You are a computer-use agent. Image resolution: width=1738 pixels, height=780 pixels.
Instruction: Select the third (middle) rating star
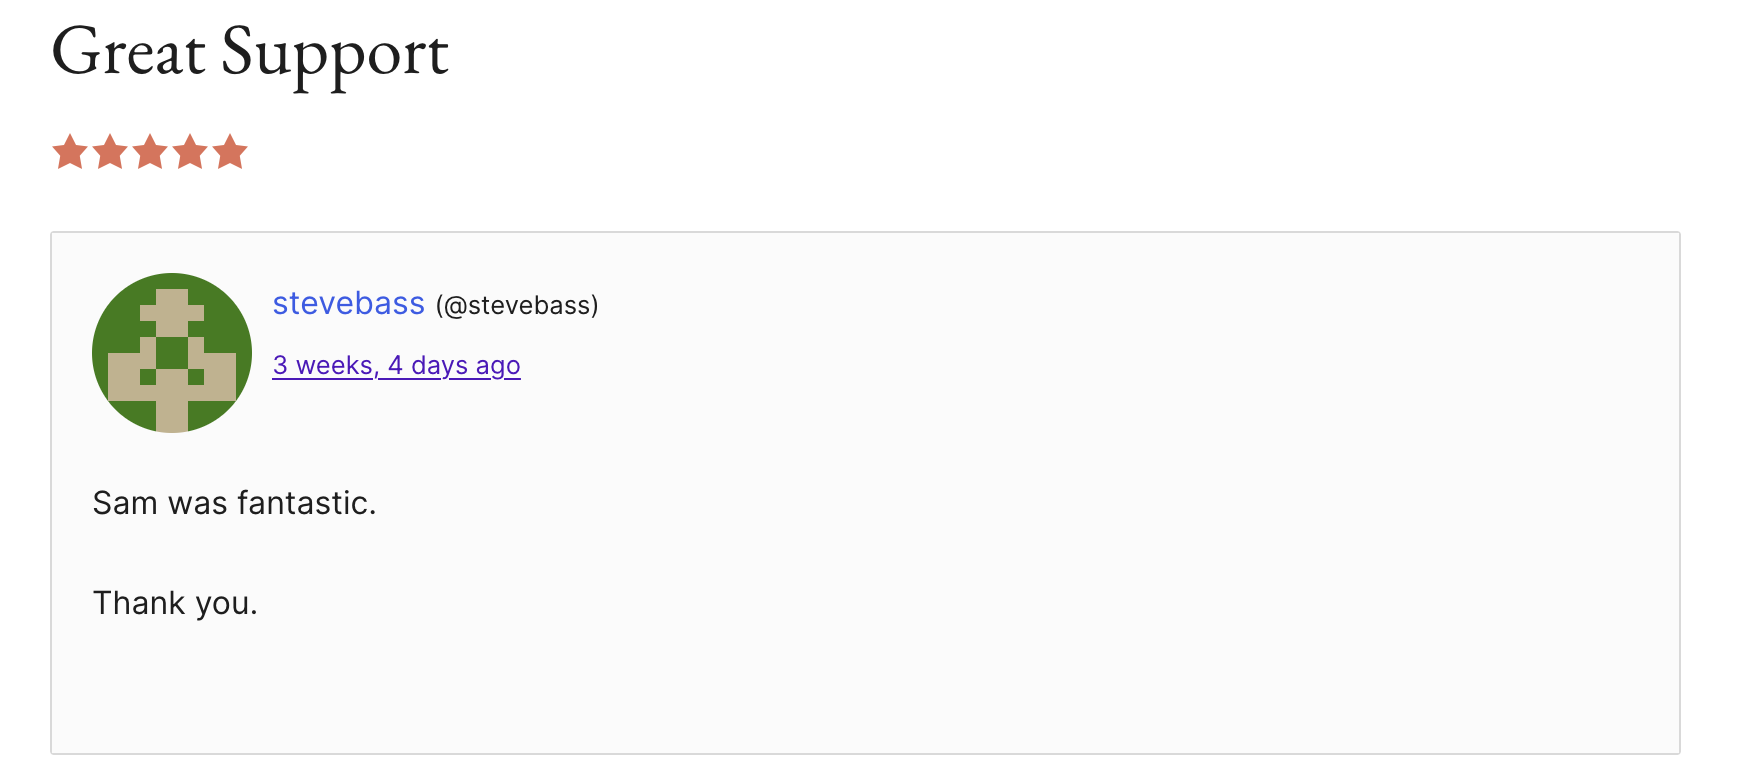pyautogui.click(x=150, y=153)
